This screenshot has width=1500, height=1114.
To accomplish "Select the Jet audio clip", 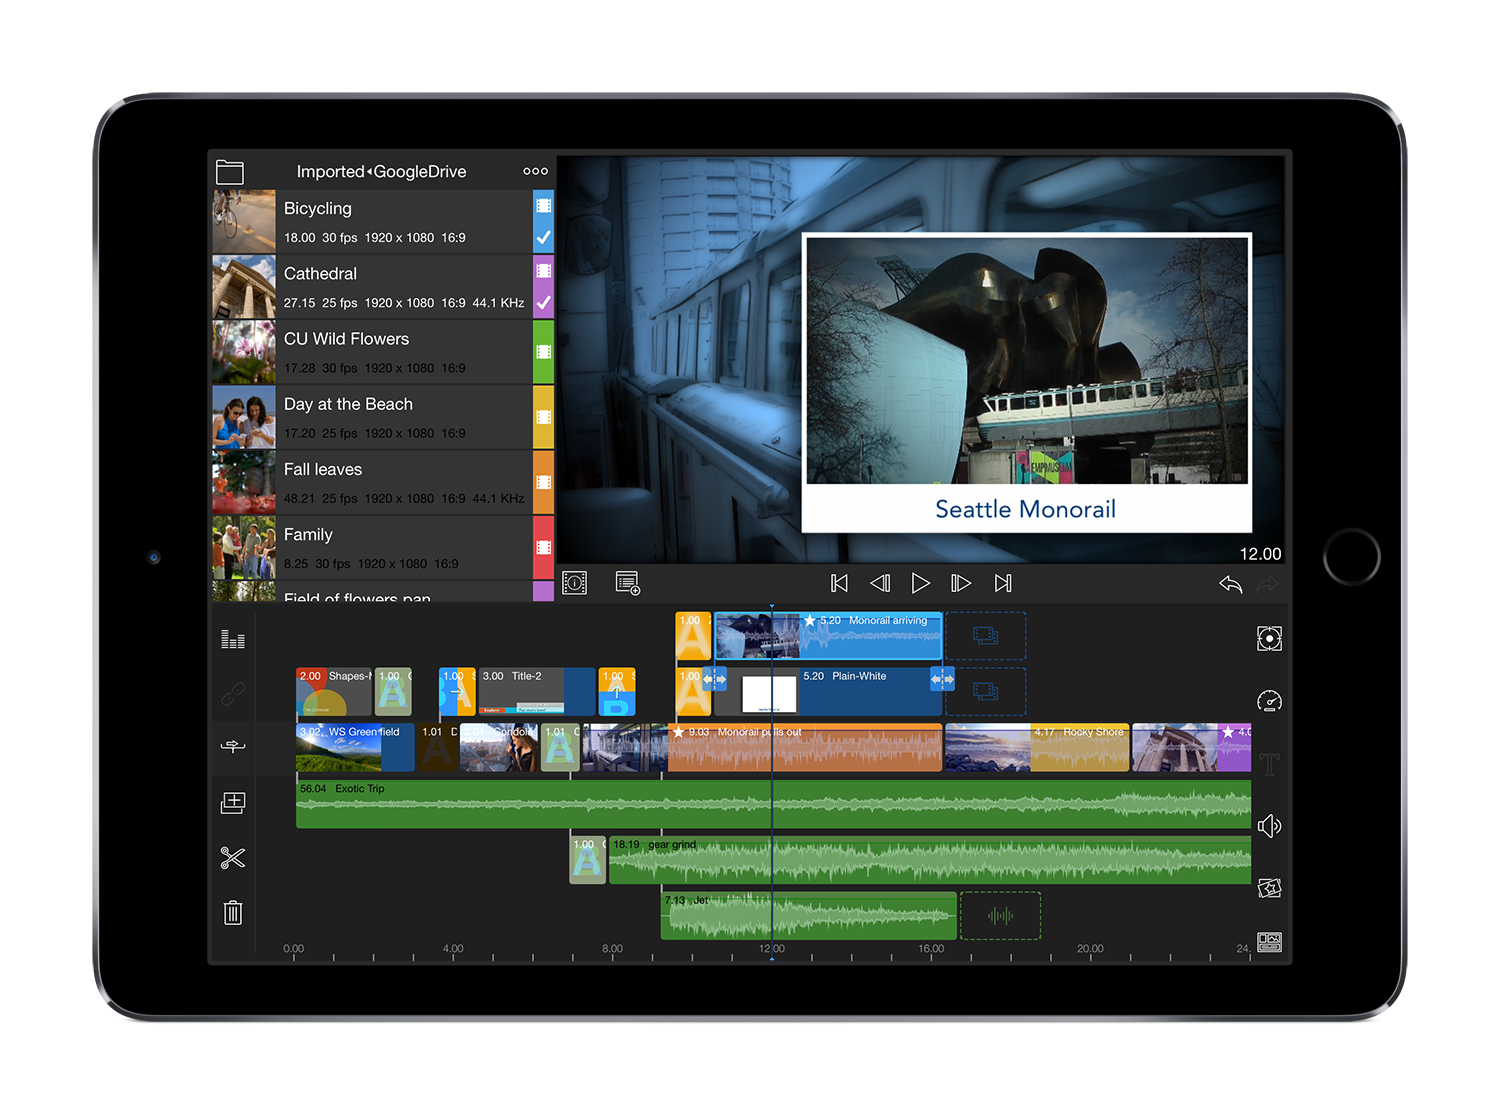I will coord(809,916).
